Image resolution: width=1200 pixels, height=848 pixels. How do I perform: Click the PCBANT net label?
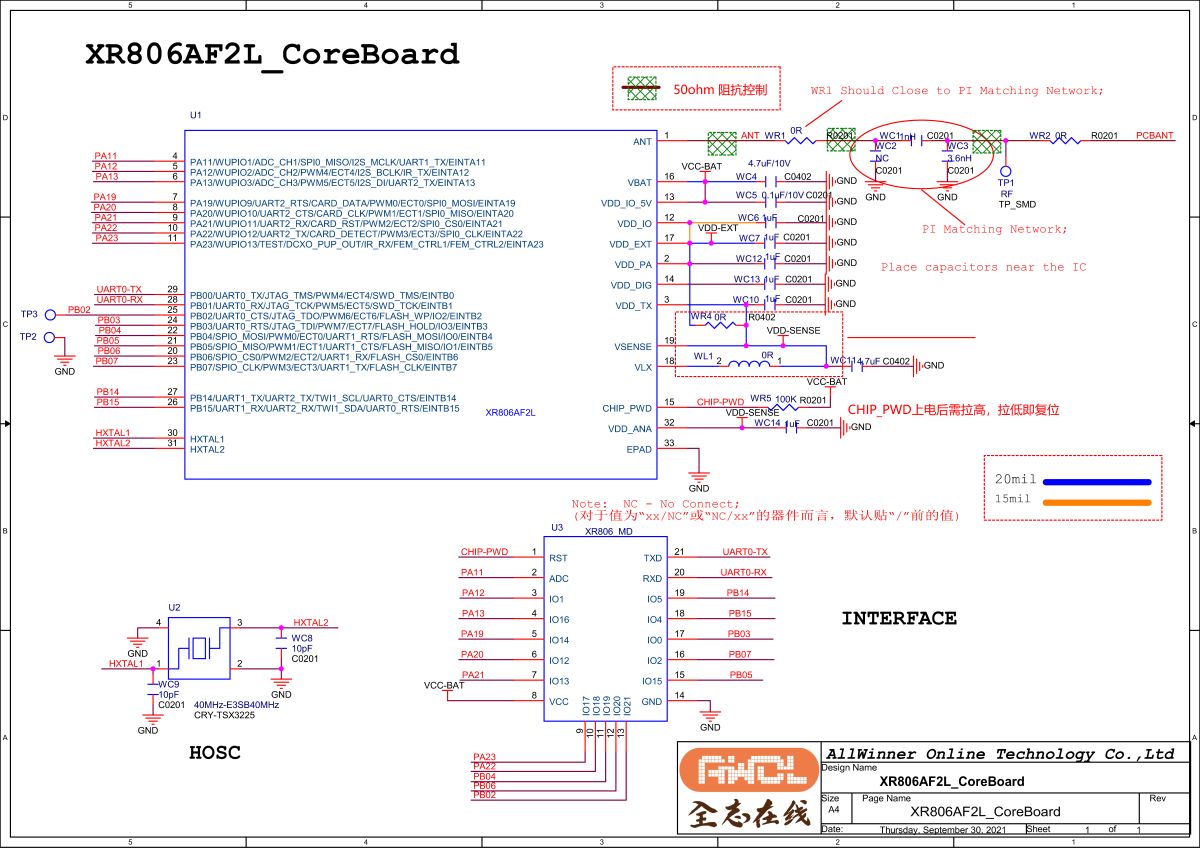click(1155, 135)
